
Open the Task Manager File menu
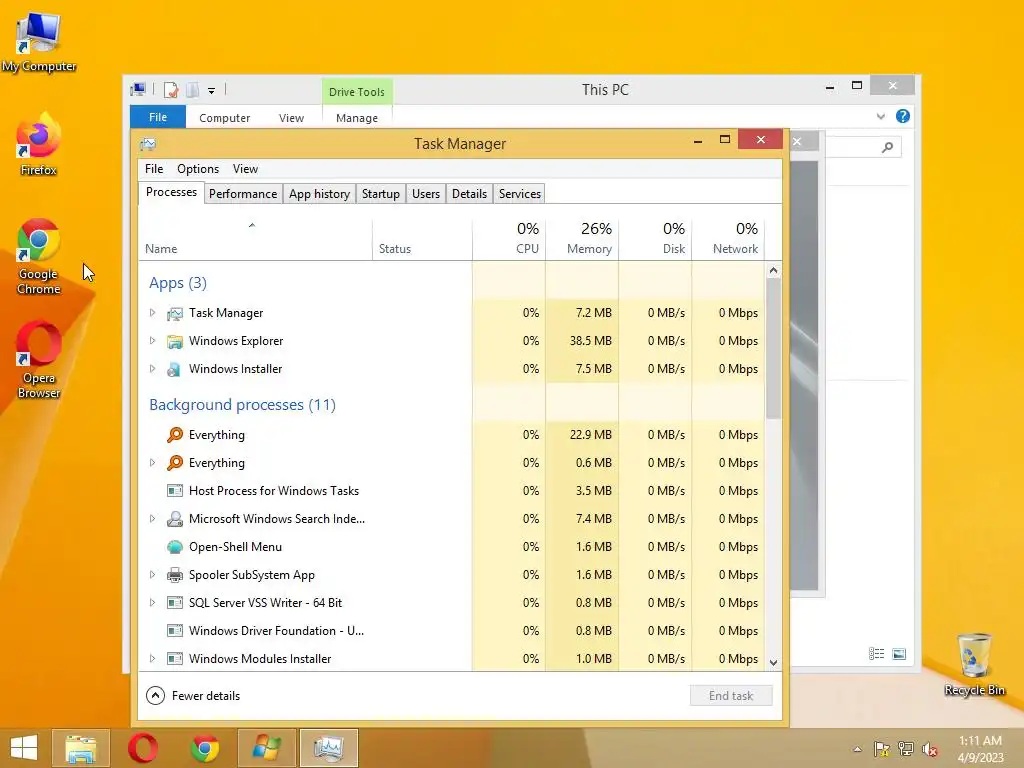click(154, 169)
